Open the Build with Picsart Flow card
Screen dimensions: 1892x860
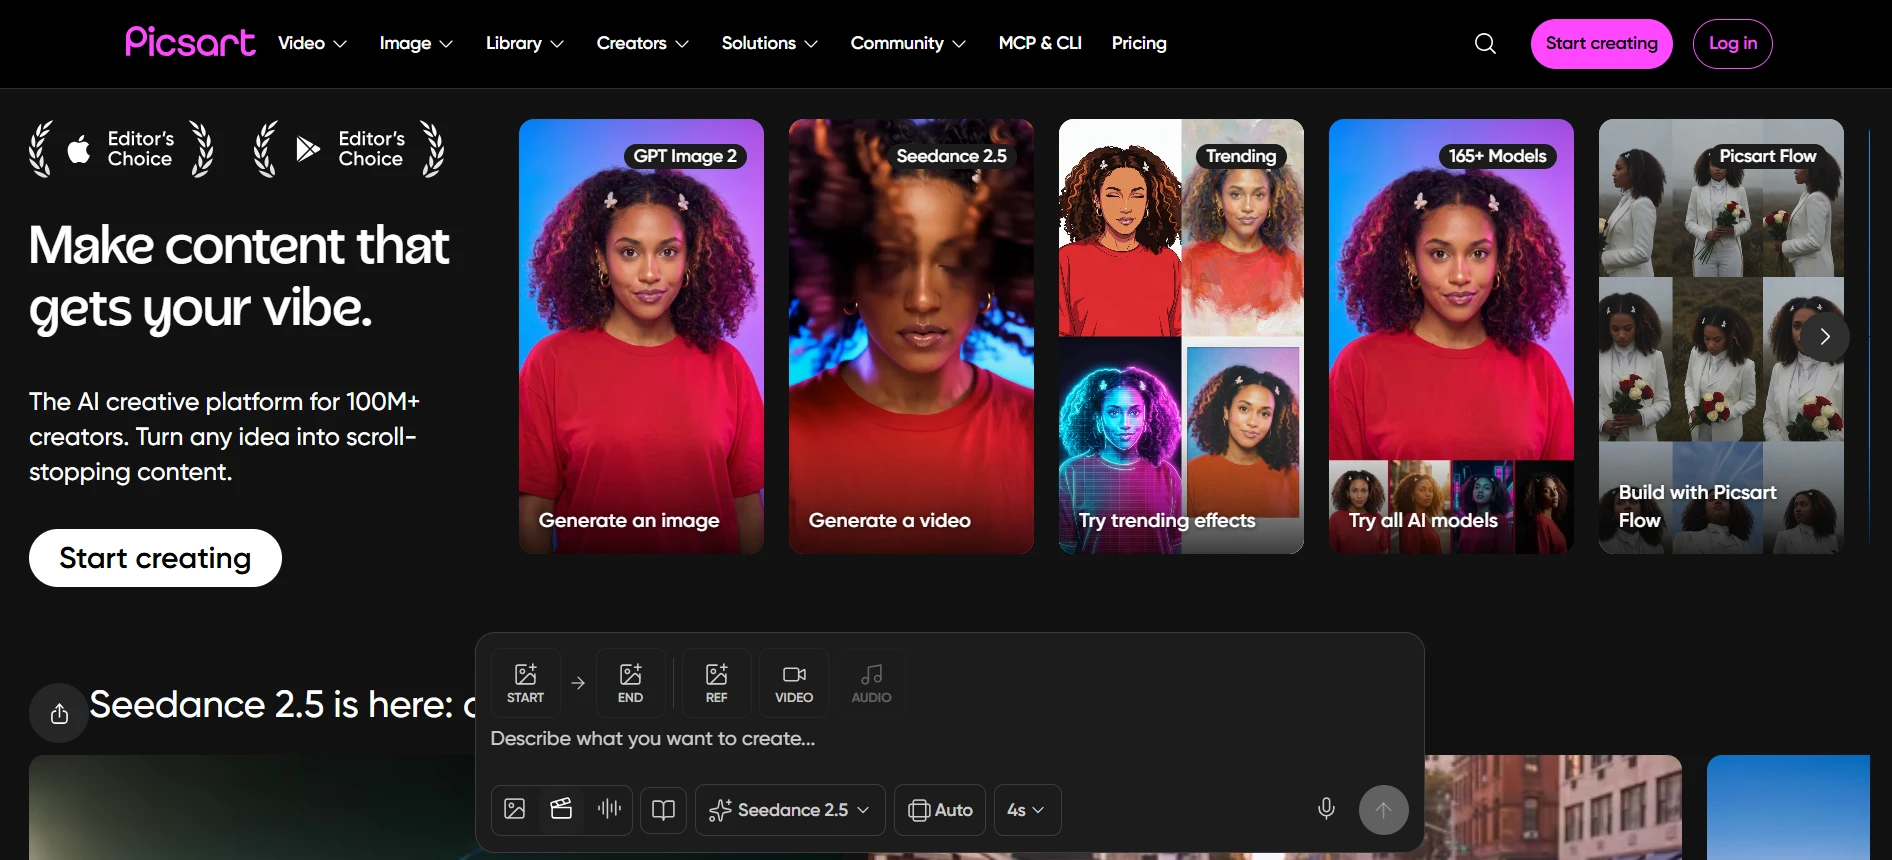[x=1721, y=337]
